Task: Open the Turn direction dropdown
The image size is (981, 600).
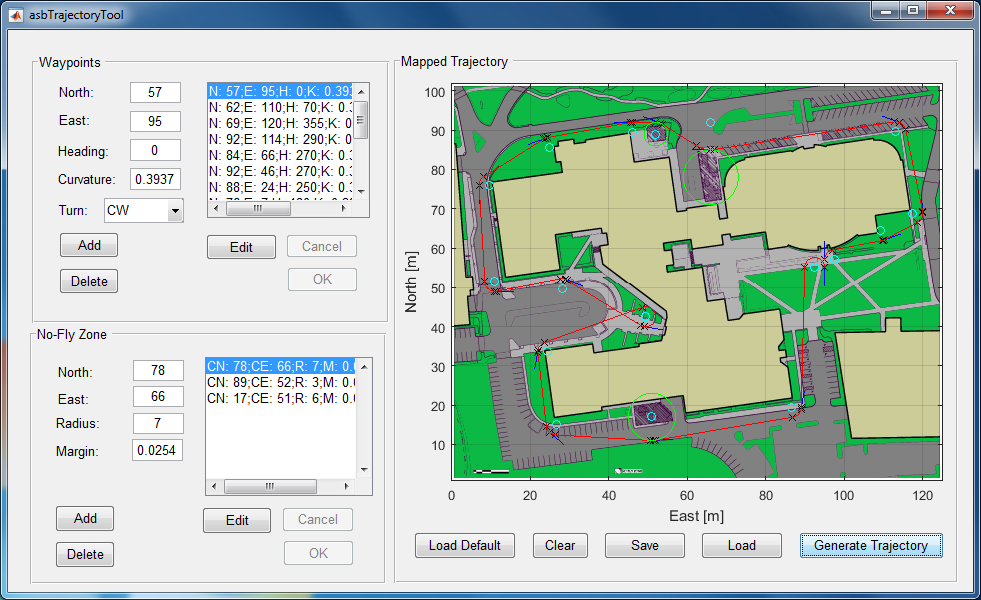Action: [175, 211]
